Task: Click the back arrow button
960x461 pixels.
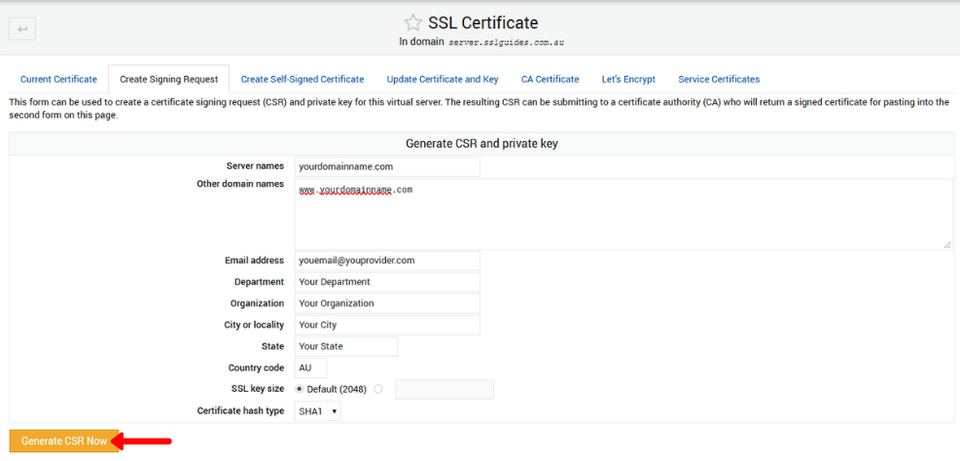Action: [x=22, y=30]
